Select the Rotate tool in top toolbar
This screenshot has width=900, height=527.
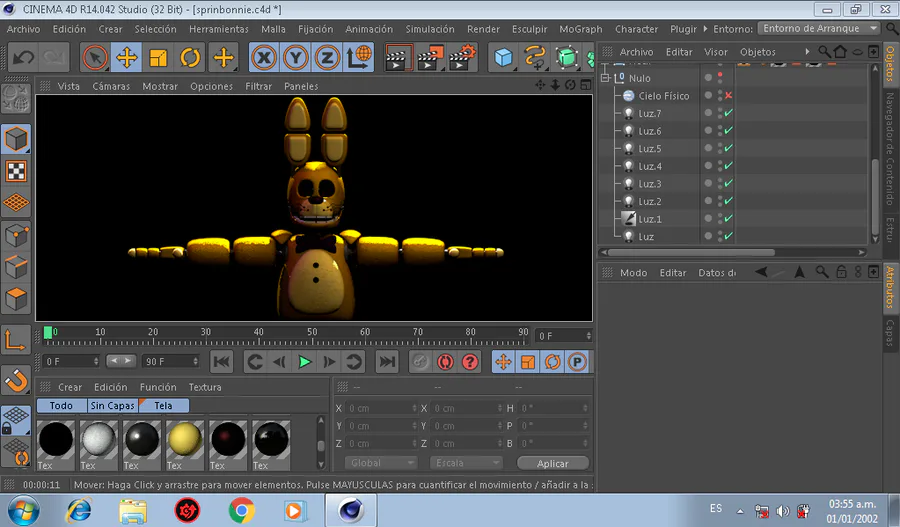click(x=191, y=58)
